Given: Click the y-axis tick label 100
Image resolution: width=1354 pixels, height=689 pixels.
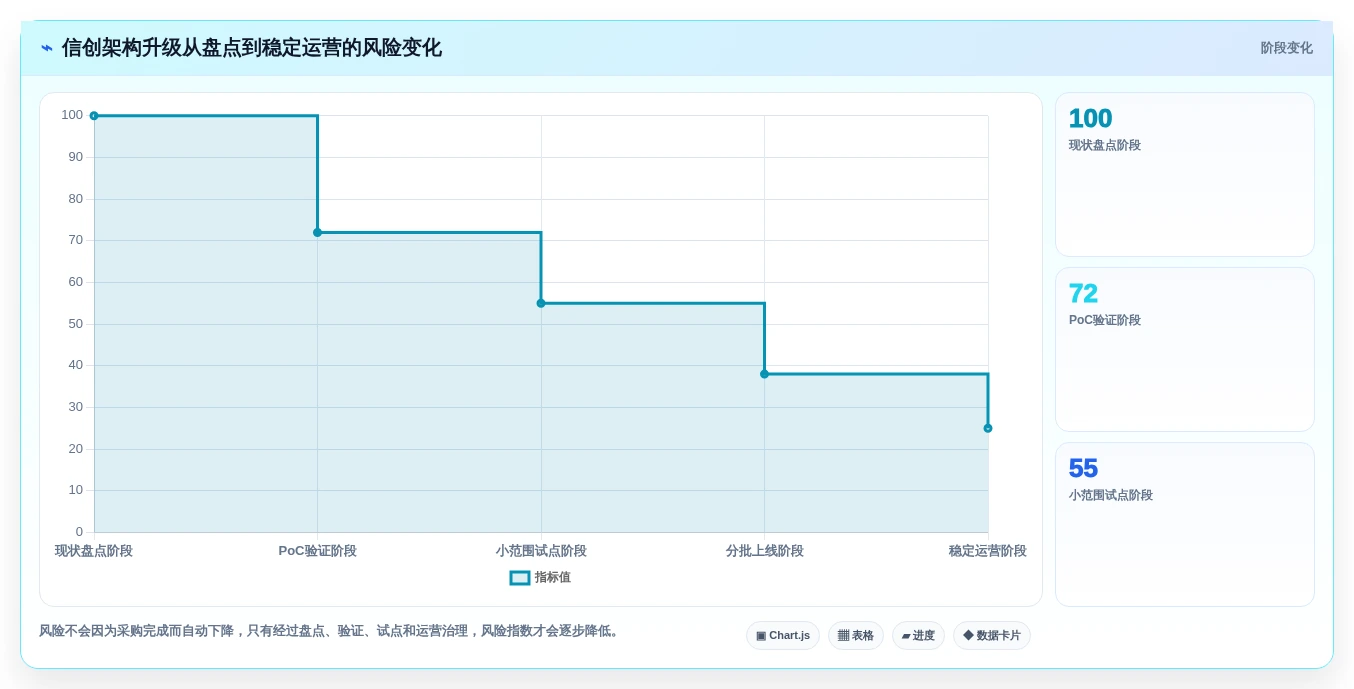Looking at the screenshot, I should (72, 115).
